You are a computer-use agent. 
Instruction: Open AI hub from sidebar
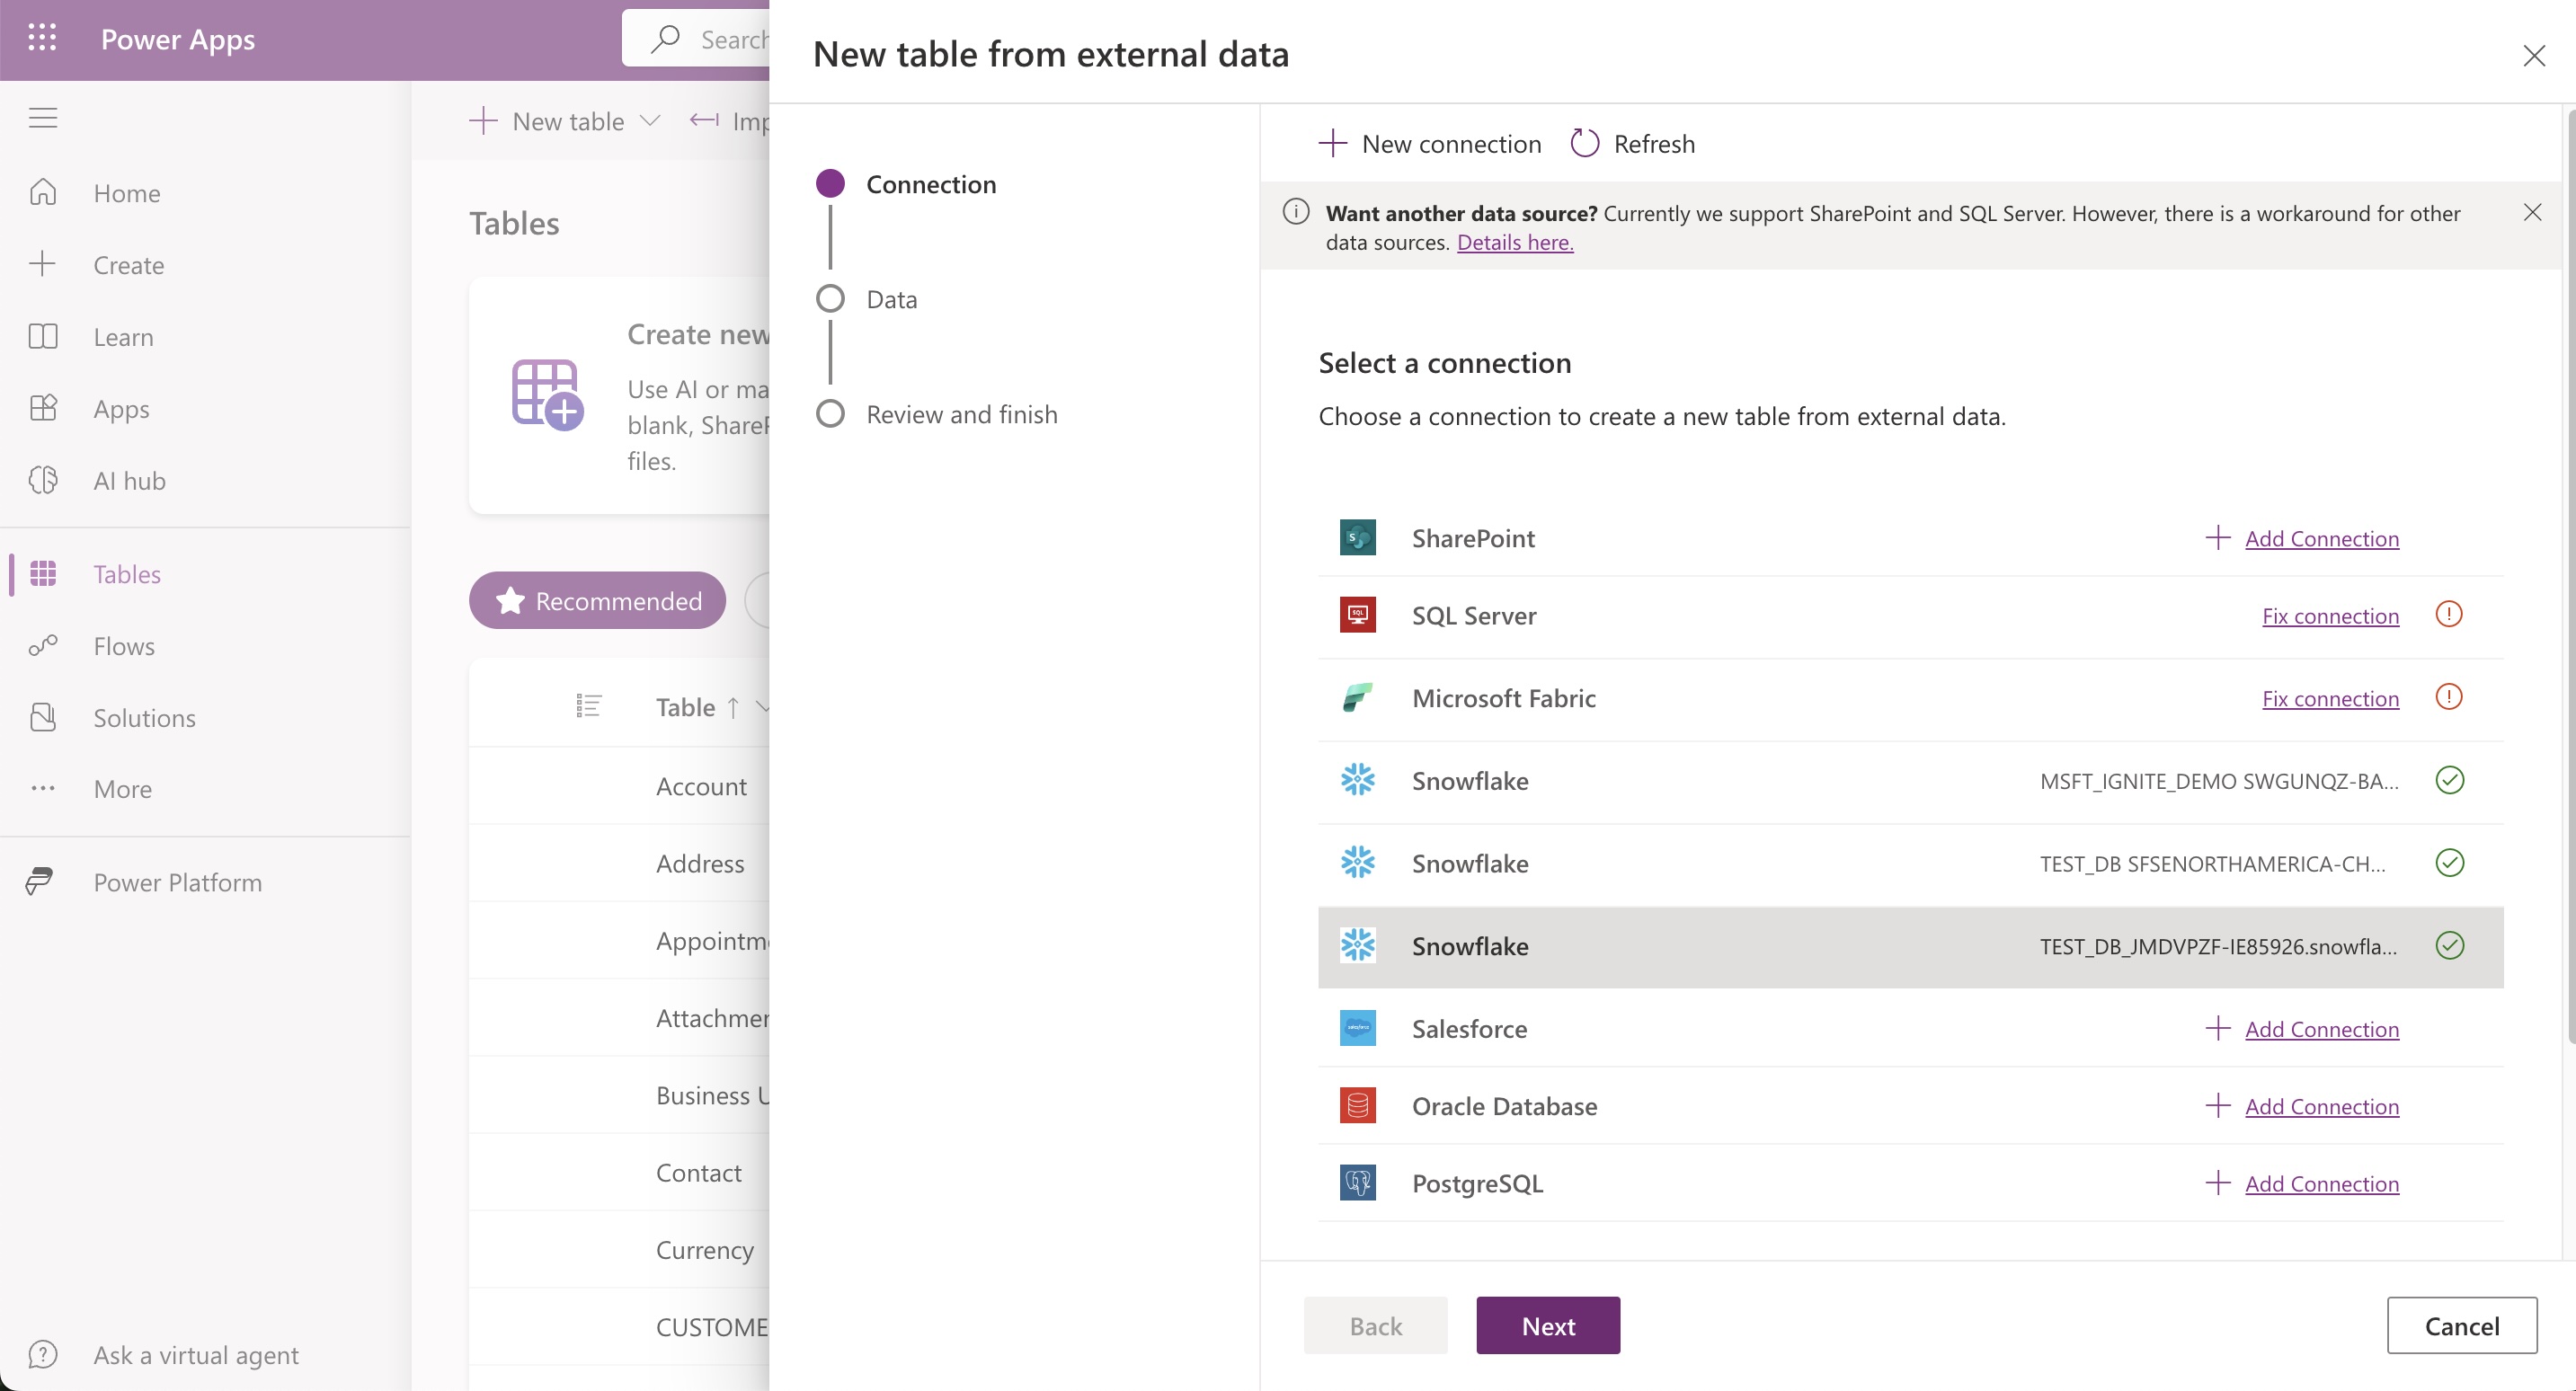(x=129, y=481)
